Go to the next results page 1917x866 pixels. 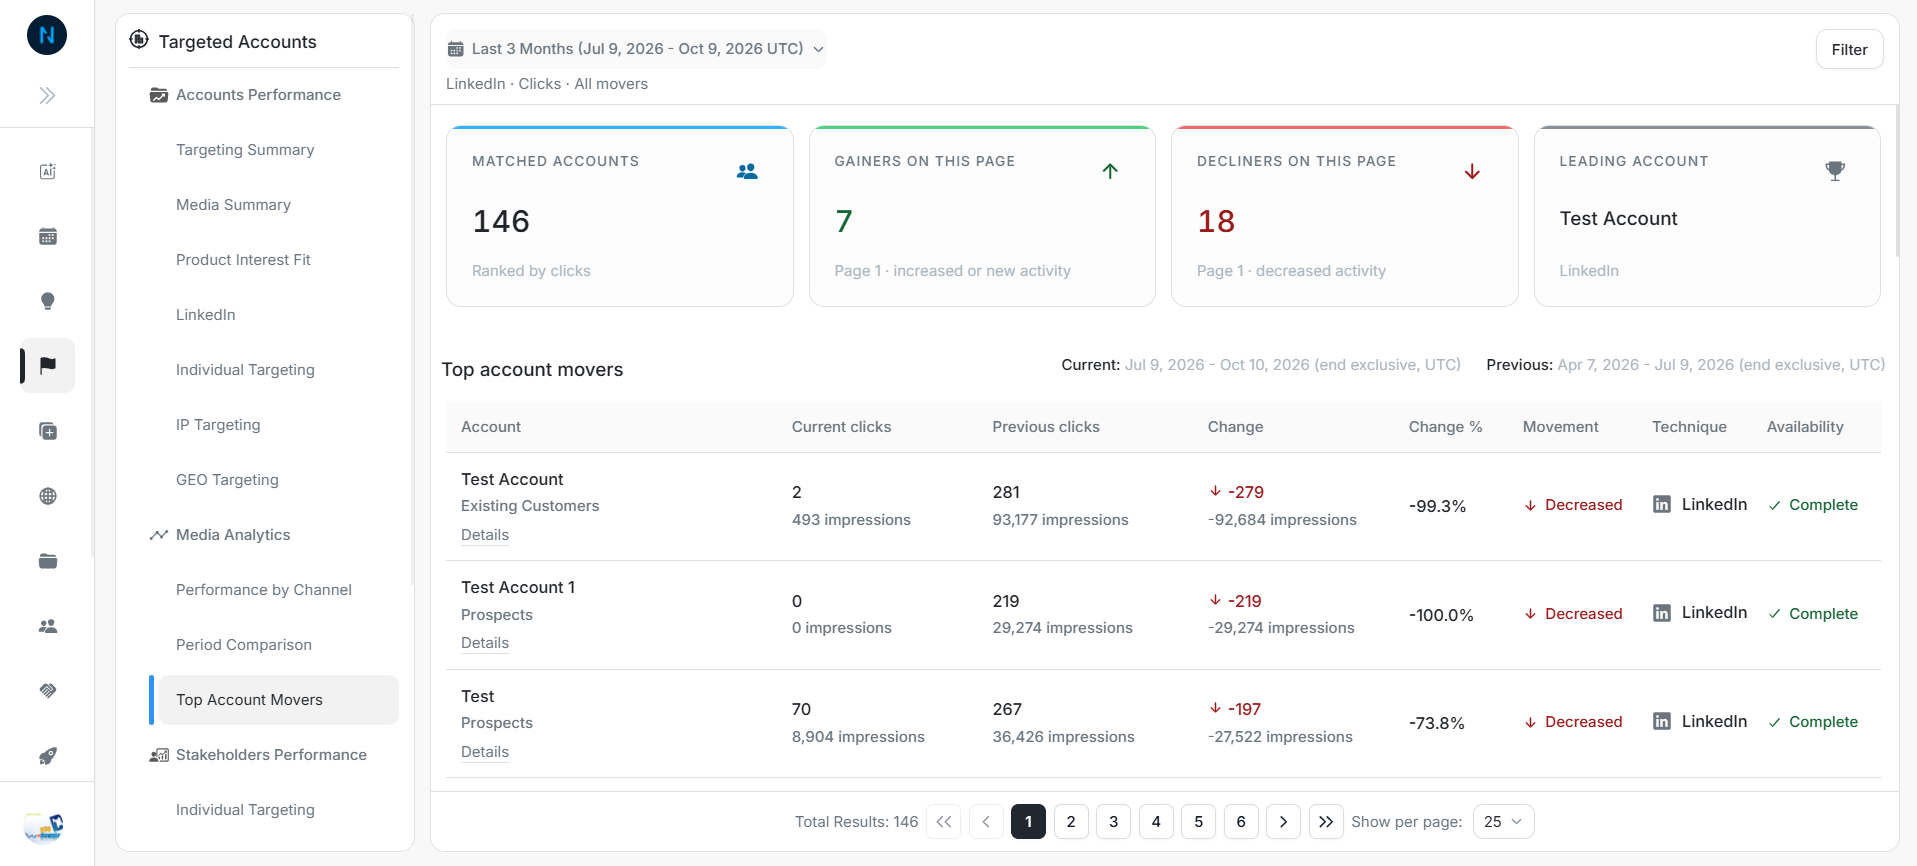[x=1283, y=822]
